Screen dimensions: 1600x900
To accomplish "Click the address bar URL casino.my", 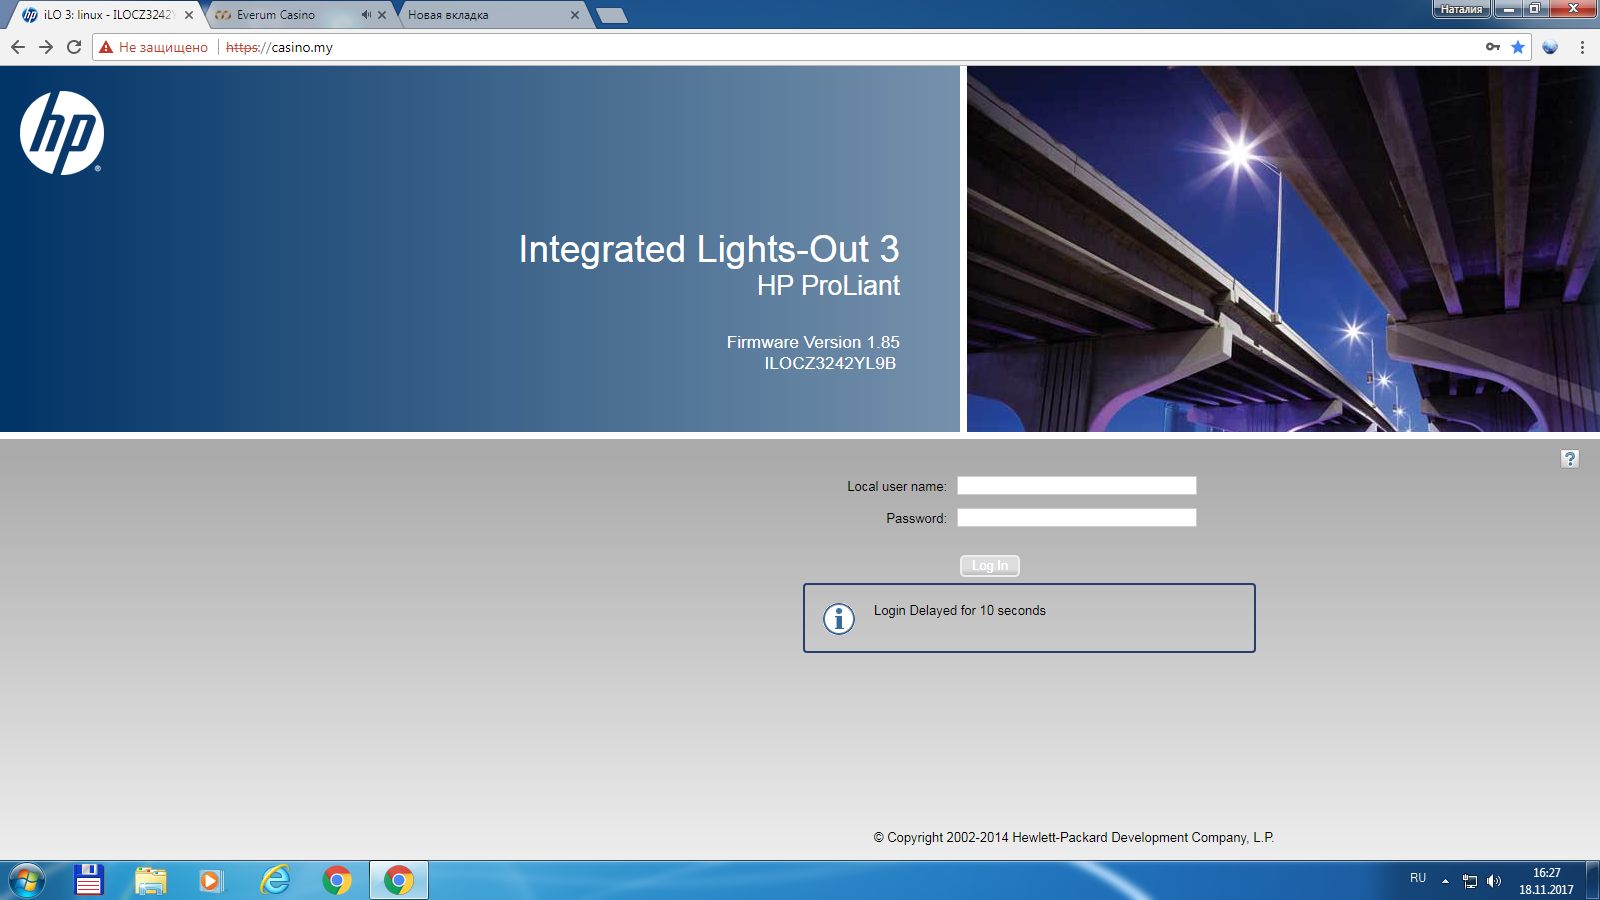I will 279,47.
